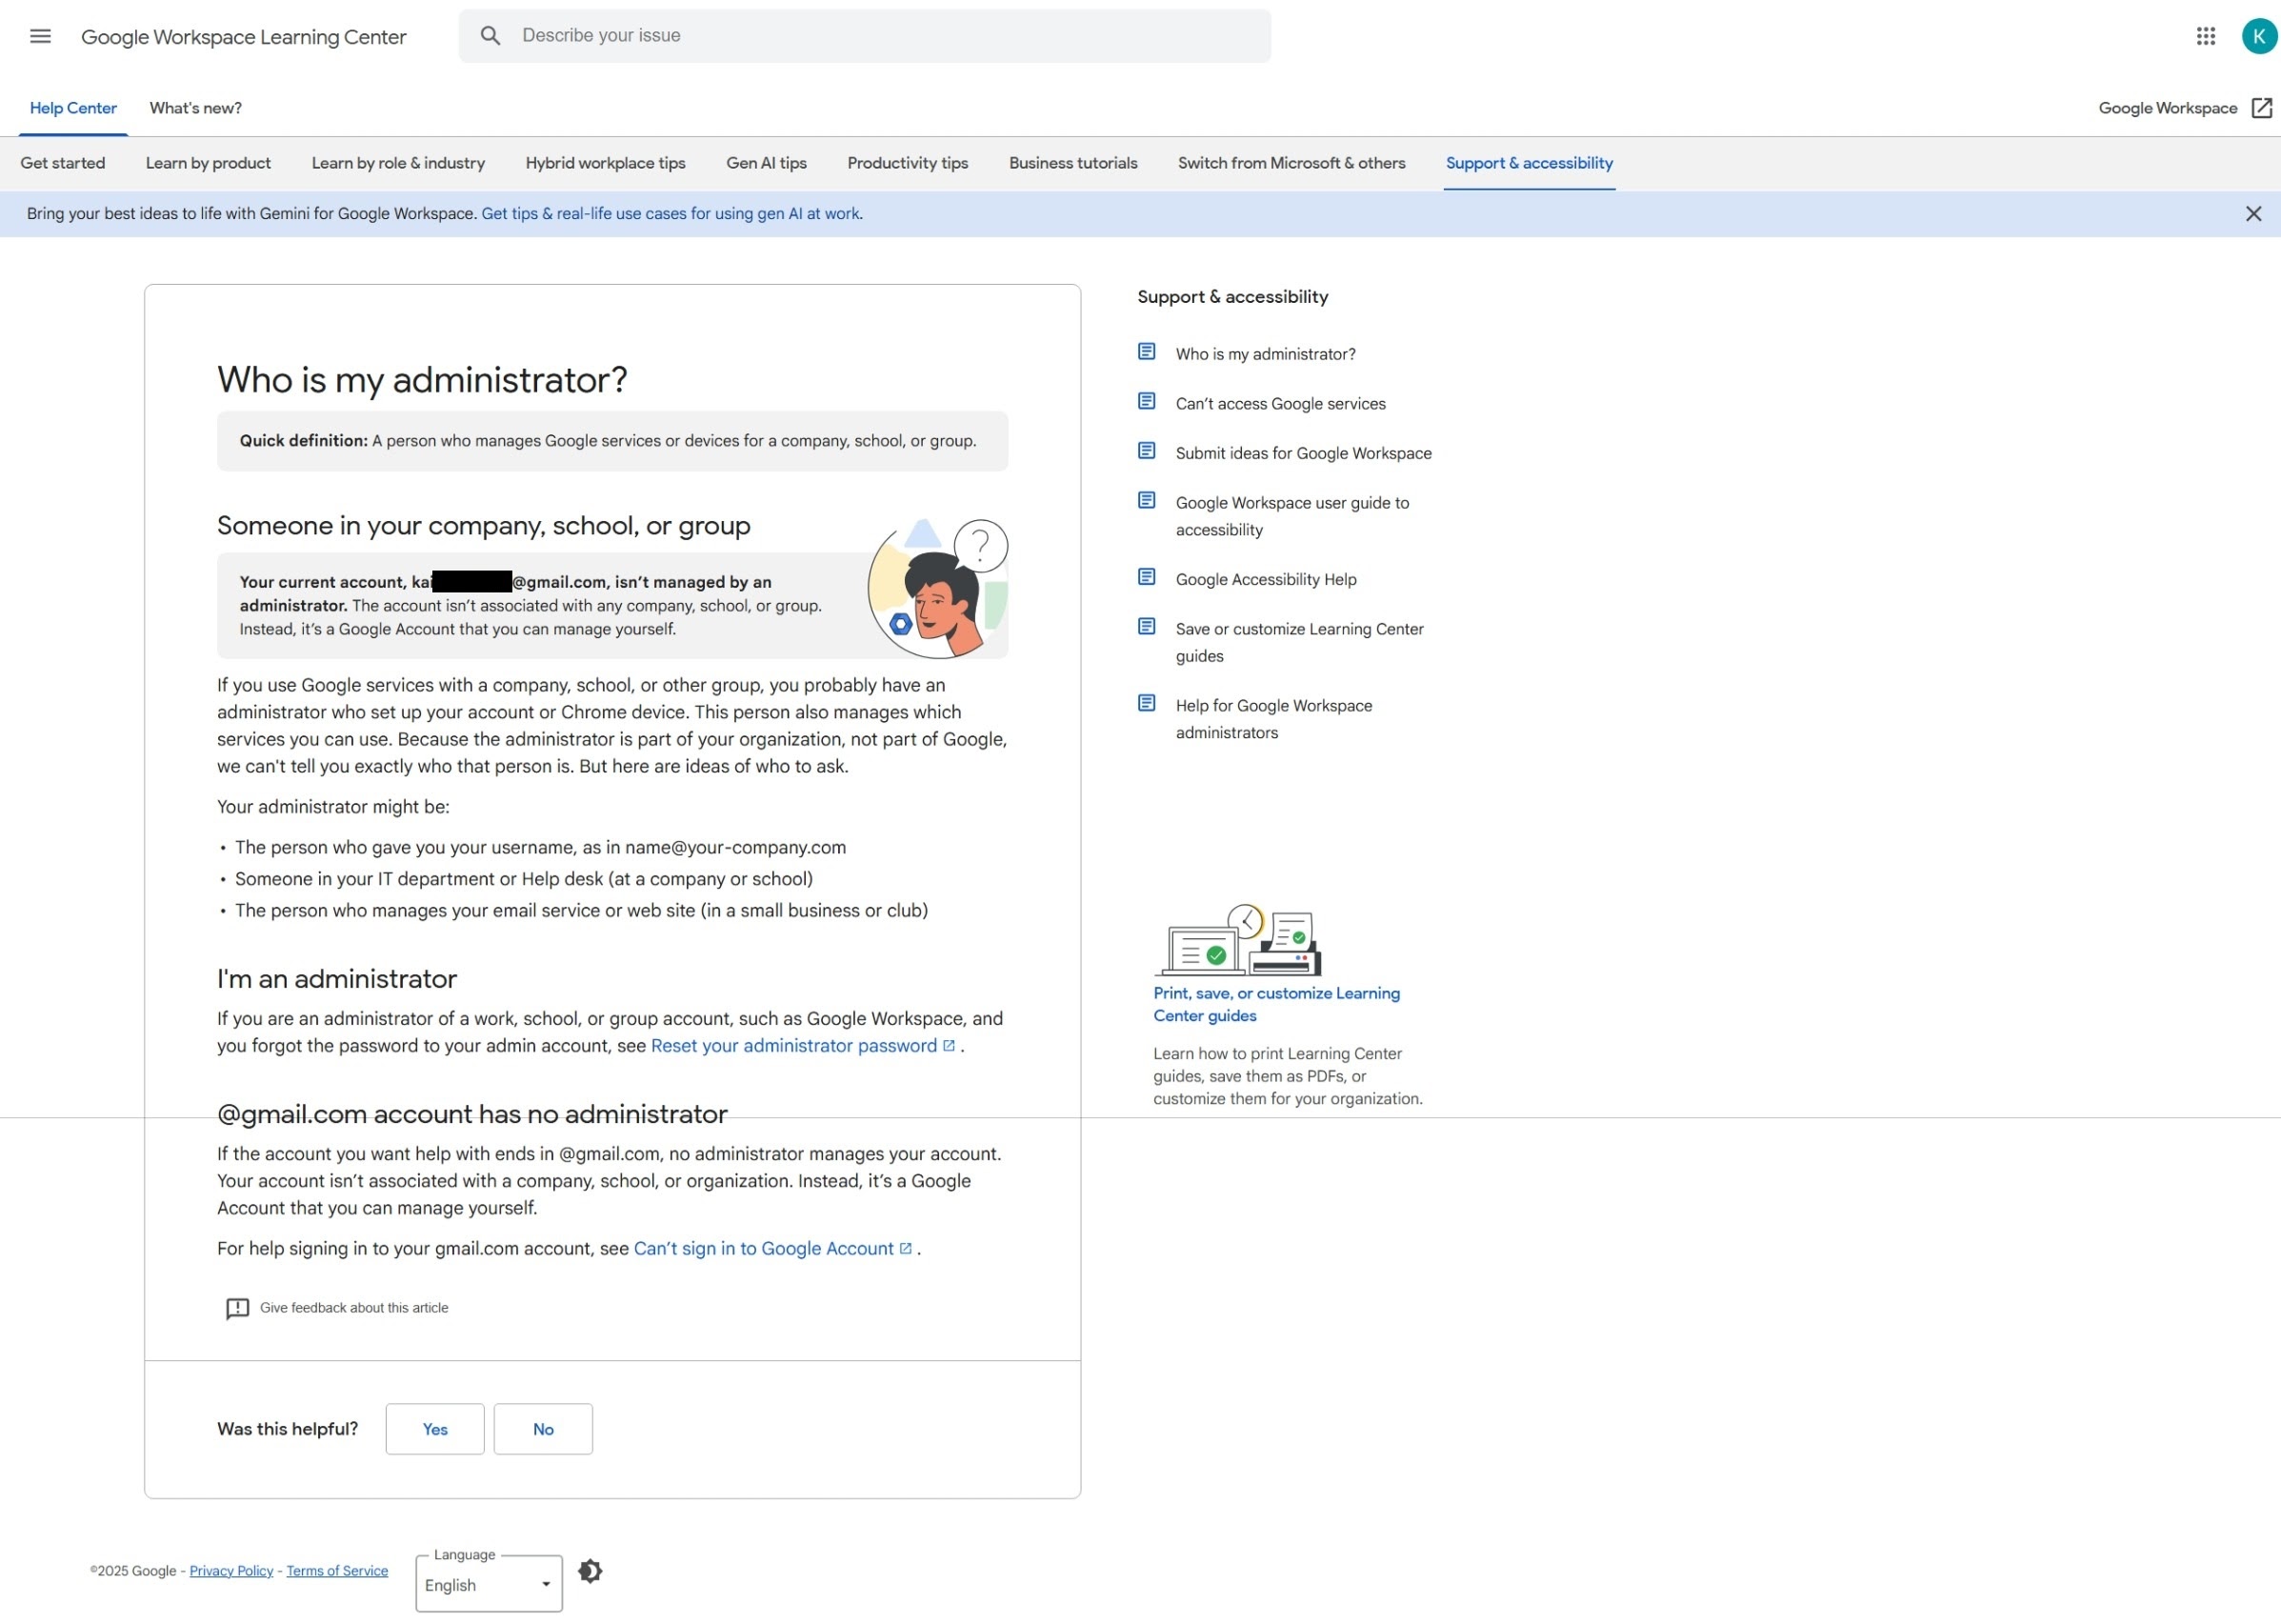Click Google Workspace external link icon
This screenshot has height=1624, width=2281.
[x=2261, y=108]
